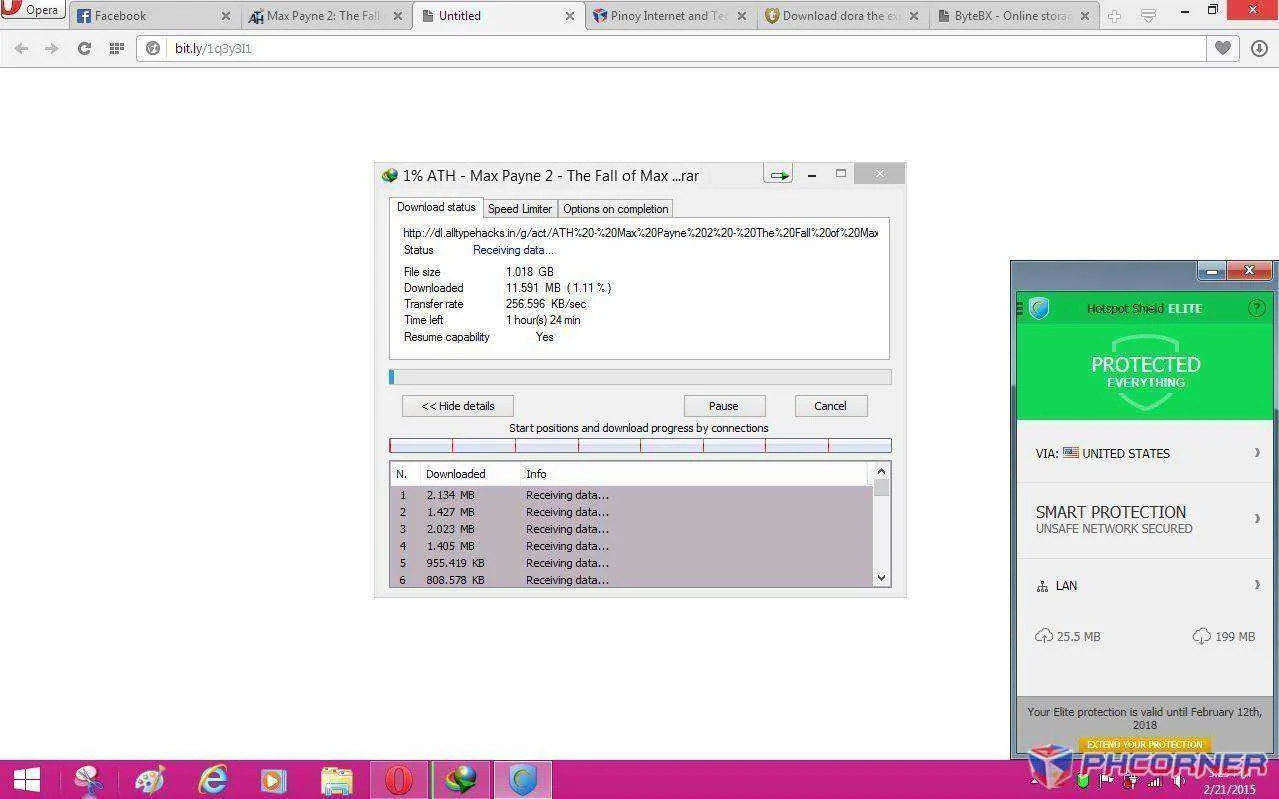Switch to the Download dora tab
Viewport: 1279px width, 799px height.
[842, 16]
